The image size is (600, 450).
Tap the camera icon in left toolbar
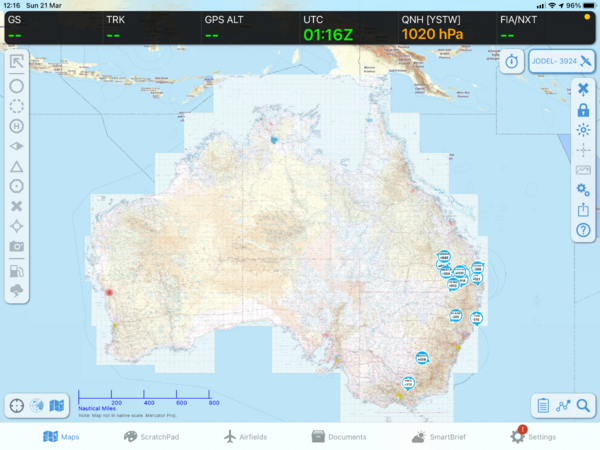pyautogui.click(x=17, y=246)
